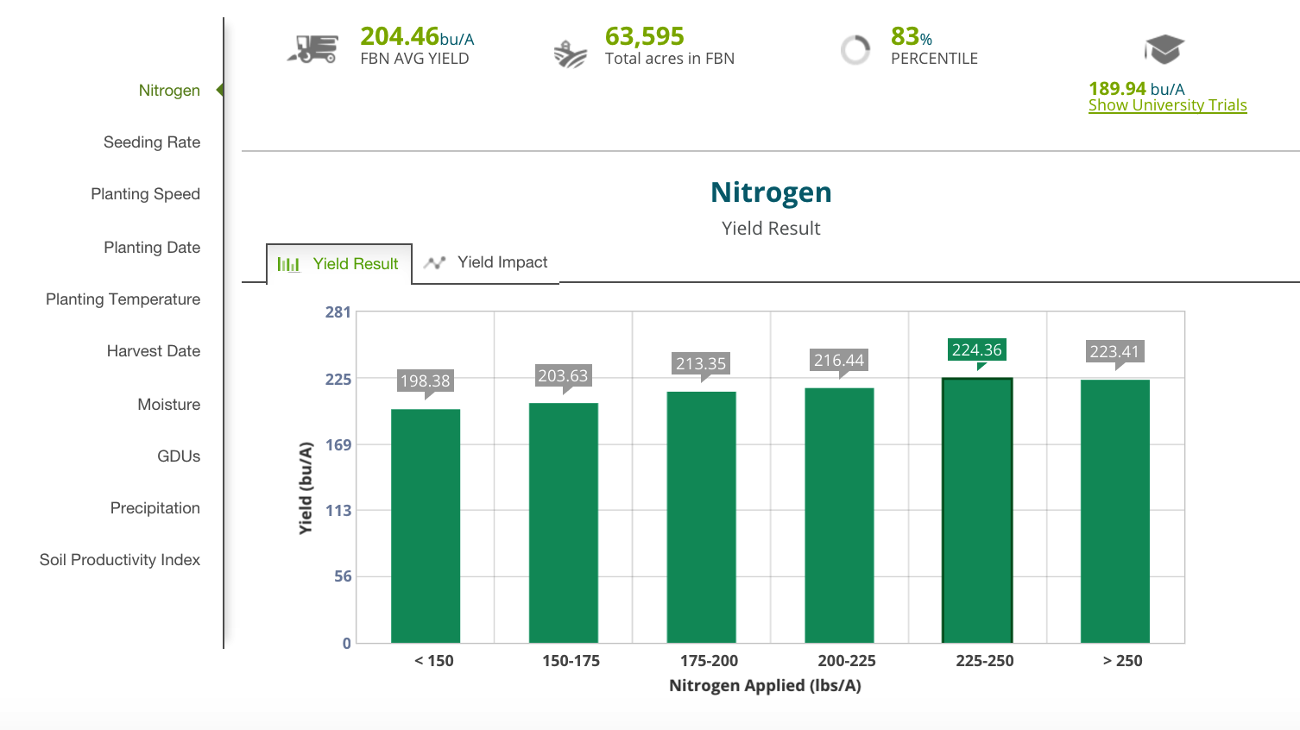Click the field acres icon
1300x730 pixels.
[570, 53]
